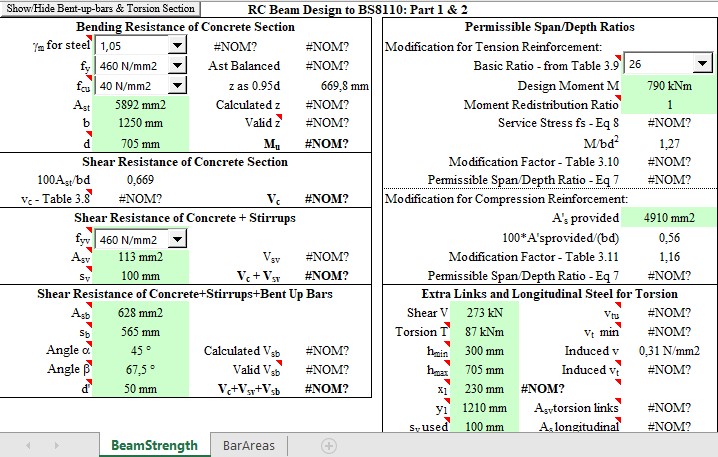Click the Vc #NOM? result cell
Image resolution: width=718 pixels, height=457 pixels.
pos(327,199)
